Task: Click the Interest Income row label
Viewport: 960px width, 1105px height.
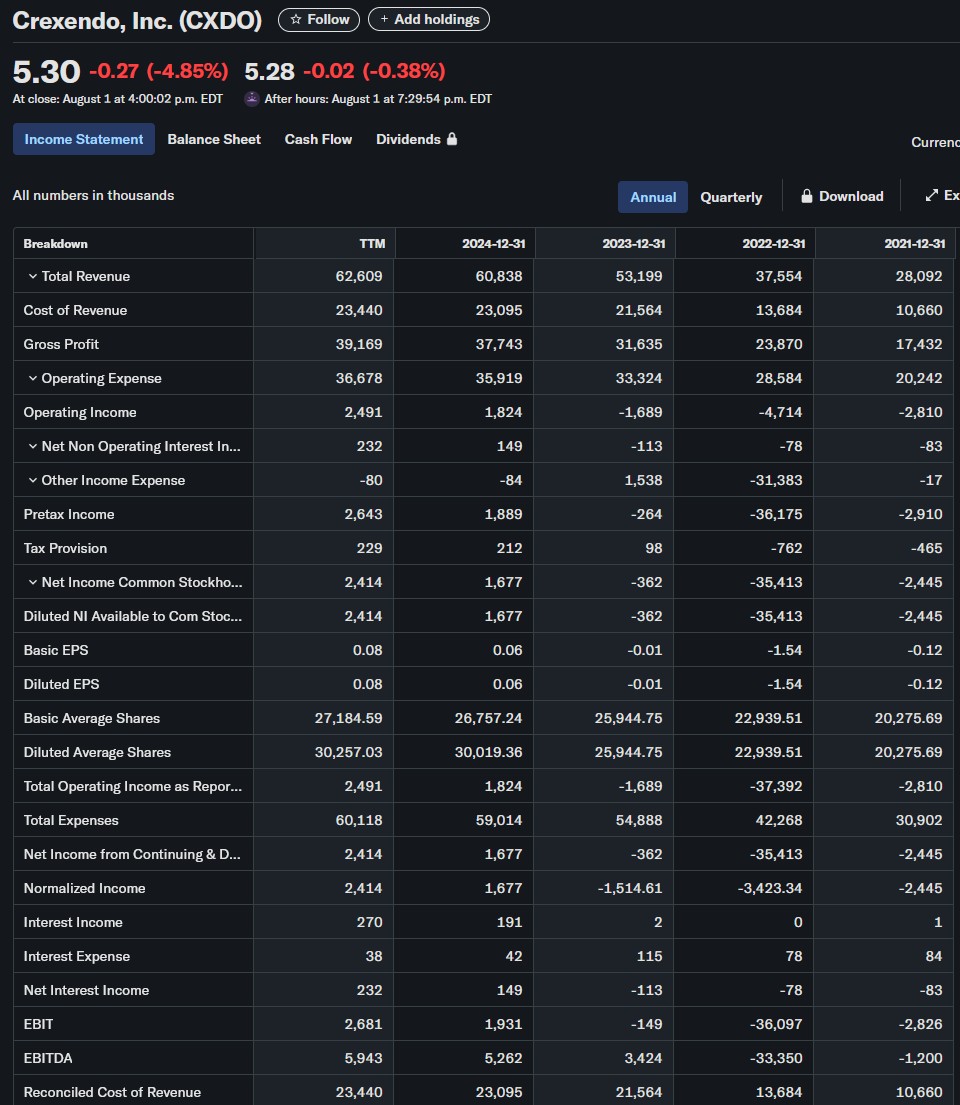Action: tap(73, 922)
